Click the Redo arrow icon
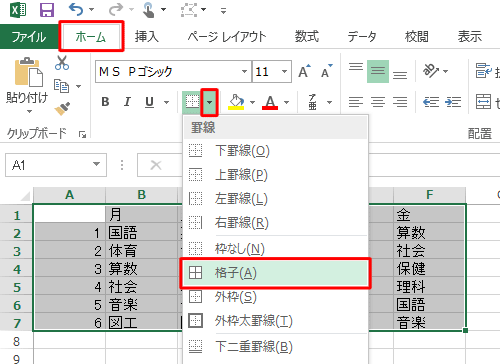 coord(116,10)
